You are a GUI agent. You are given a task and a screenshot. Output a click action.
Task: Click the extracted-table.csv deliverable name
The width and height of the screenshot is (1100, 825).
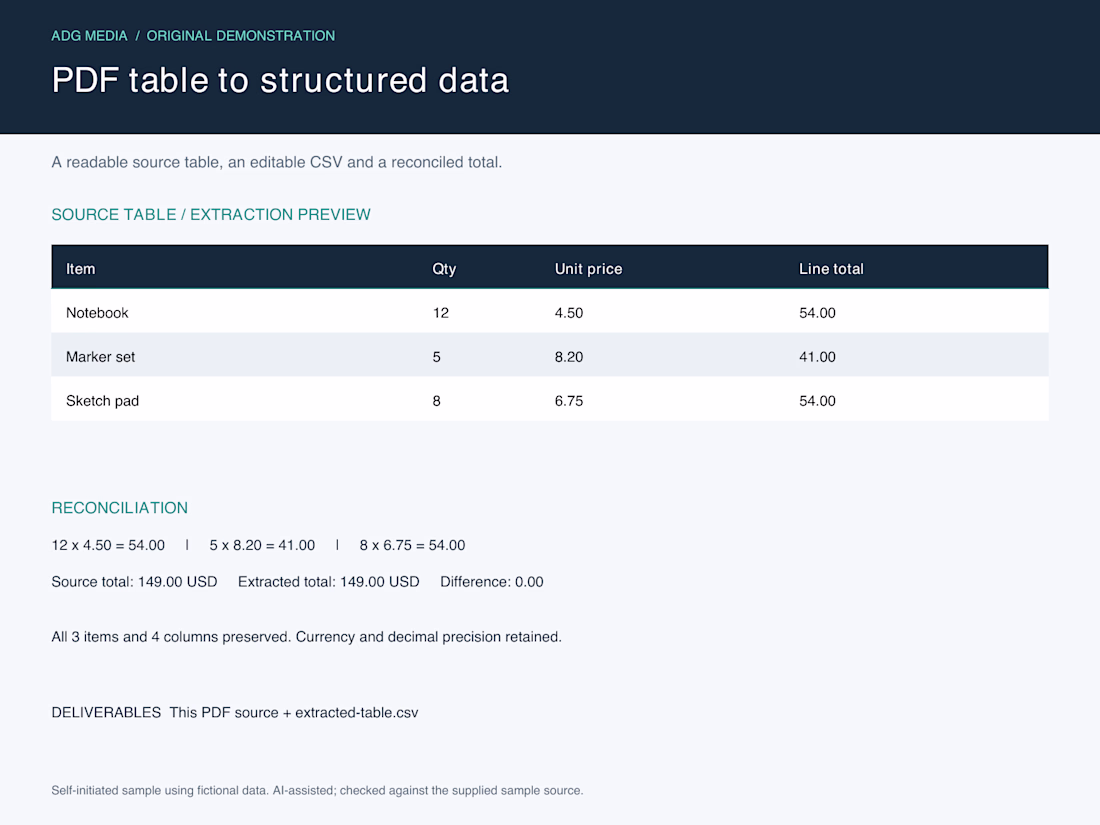click(x=356, y=713)
